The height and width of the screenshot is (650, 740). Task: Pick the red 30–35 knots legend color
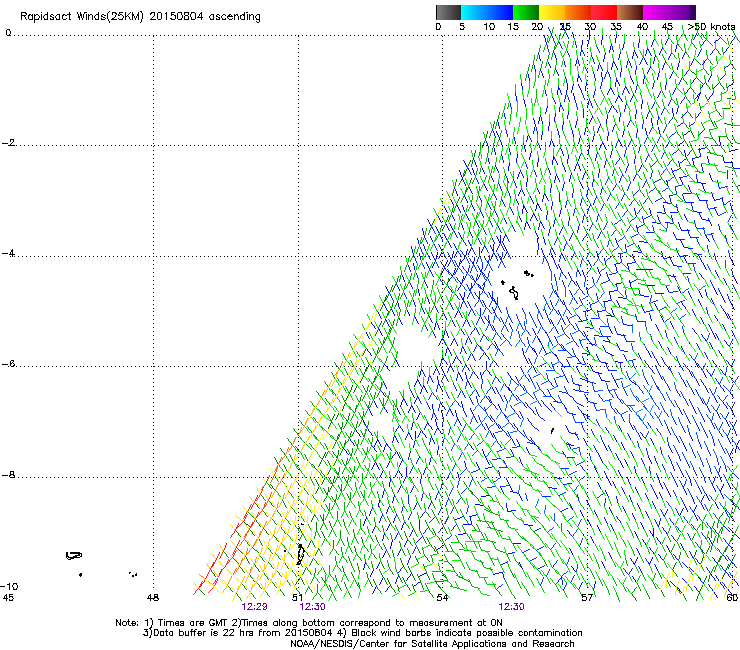pyautogui.click(x=604, y=12)
